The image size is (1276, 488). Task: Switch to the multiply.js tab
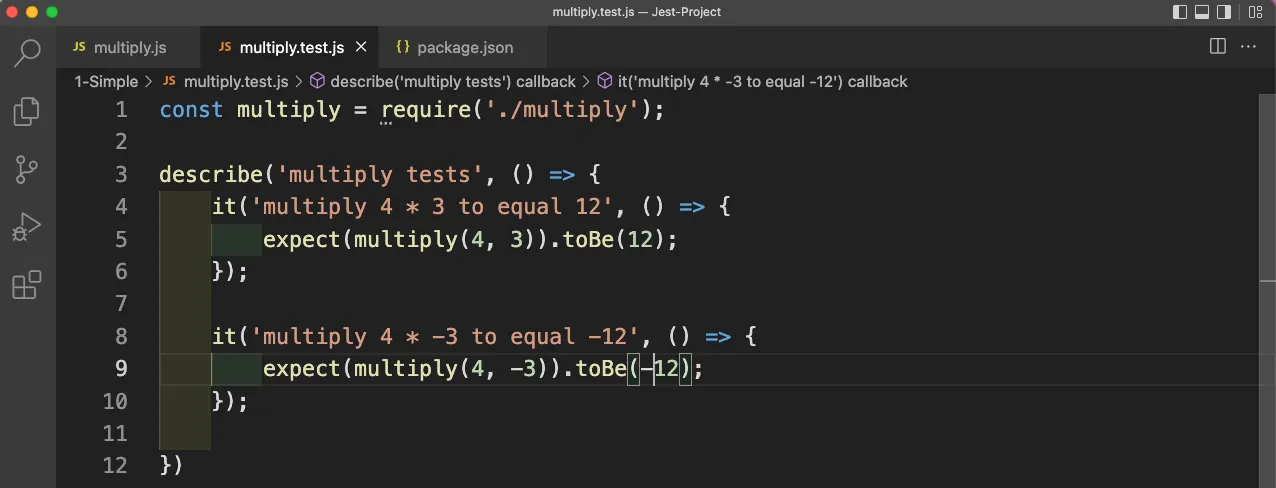click(129, 47)
